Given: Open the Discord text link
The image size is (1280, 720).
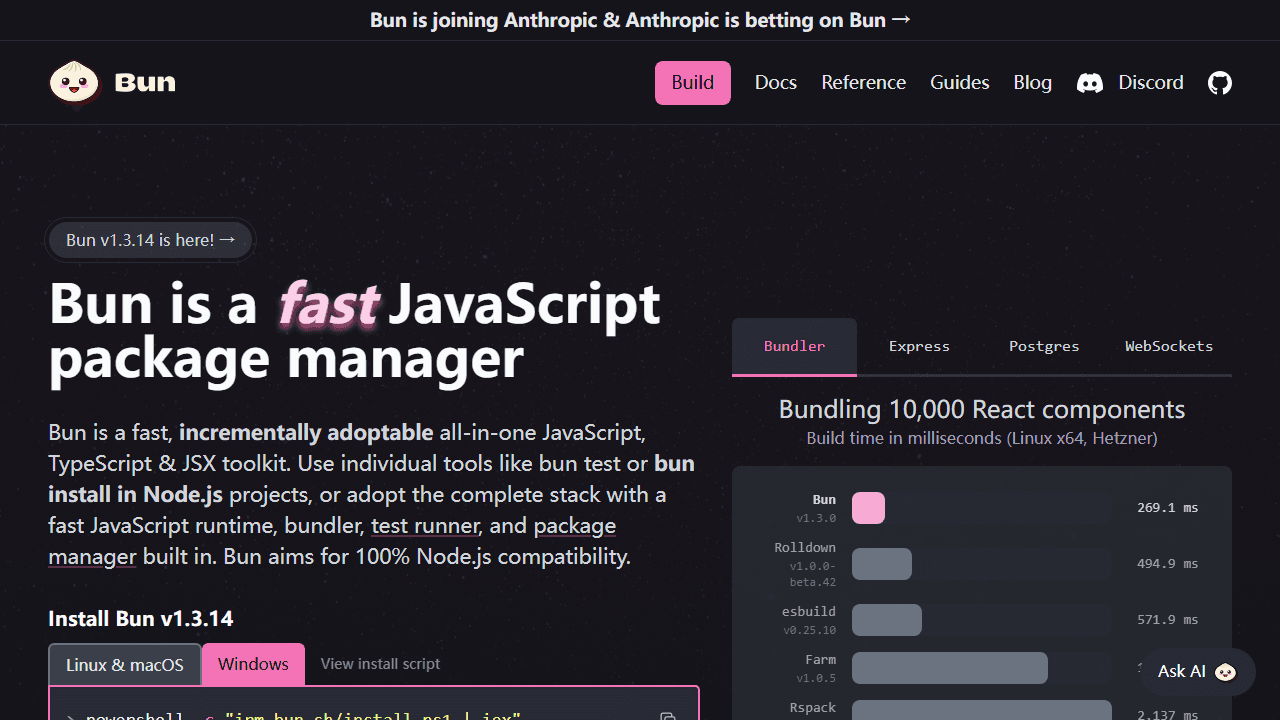Looking at the screenshot, I should pos(1151,83).
